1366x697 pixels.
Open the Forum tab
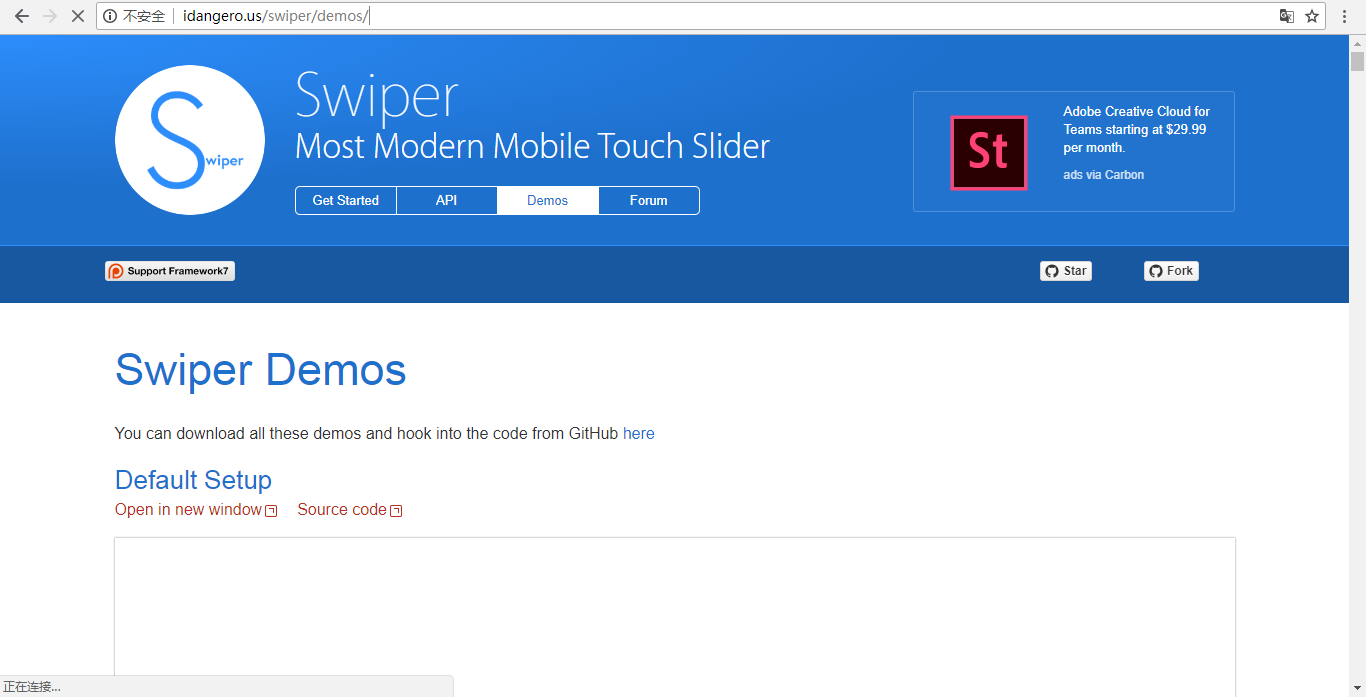click(x=649, y=200)
